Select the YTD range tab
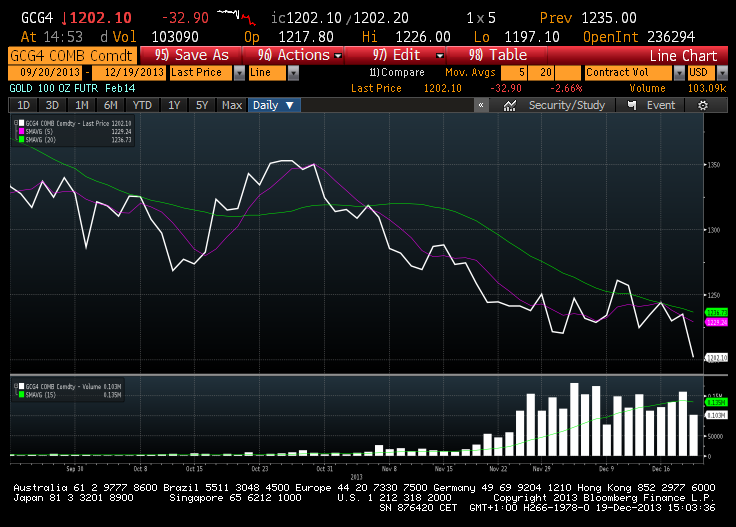 point(142,105)
